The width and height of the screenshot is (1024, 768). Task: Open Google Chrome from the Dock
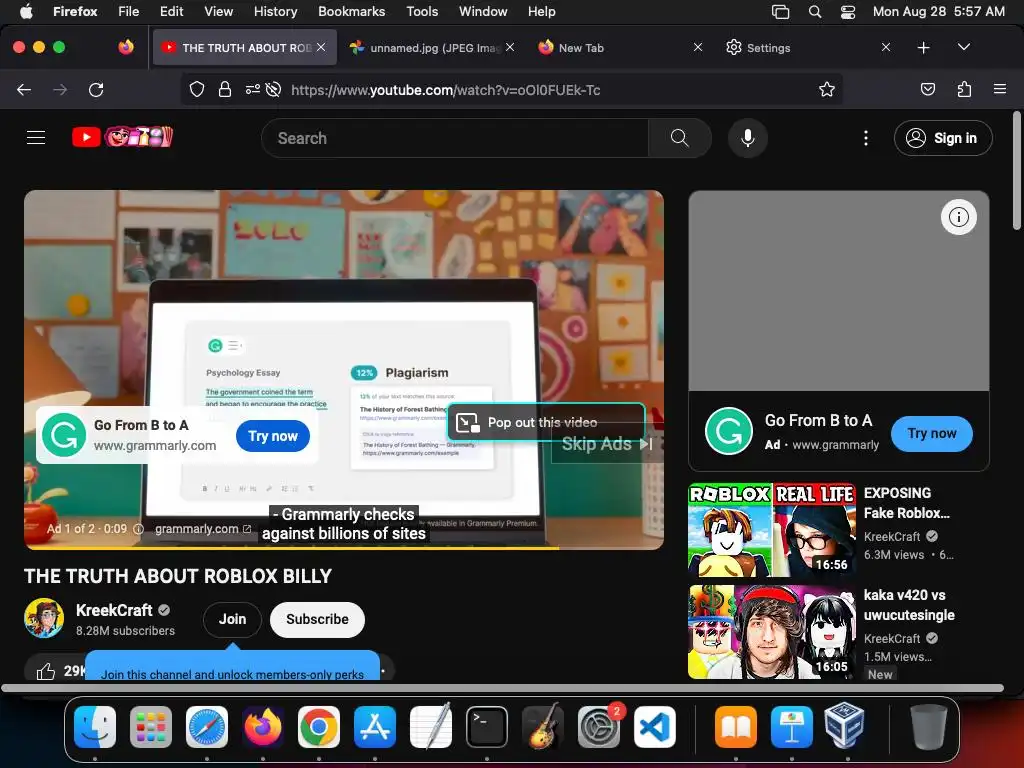(319, 727)
